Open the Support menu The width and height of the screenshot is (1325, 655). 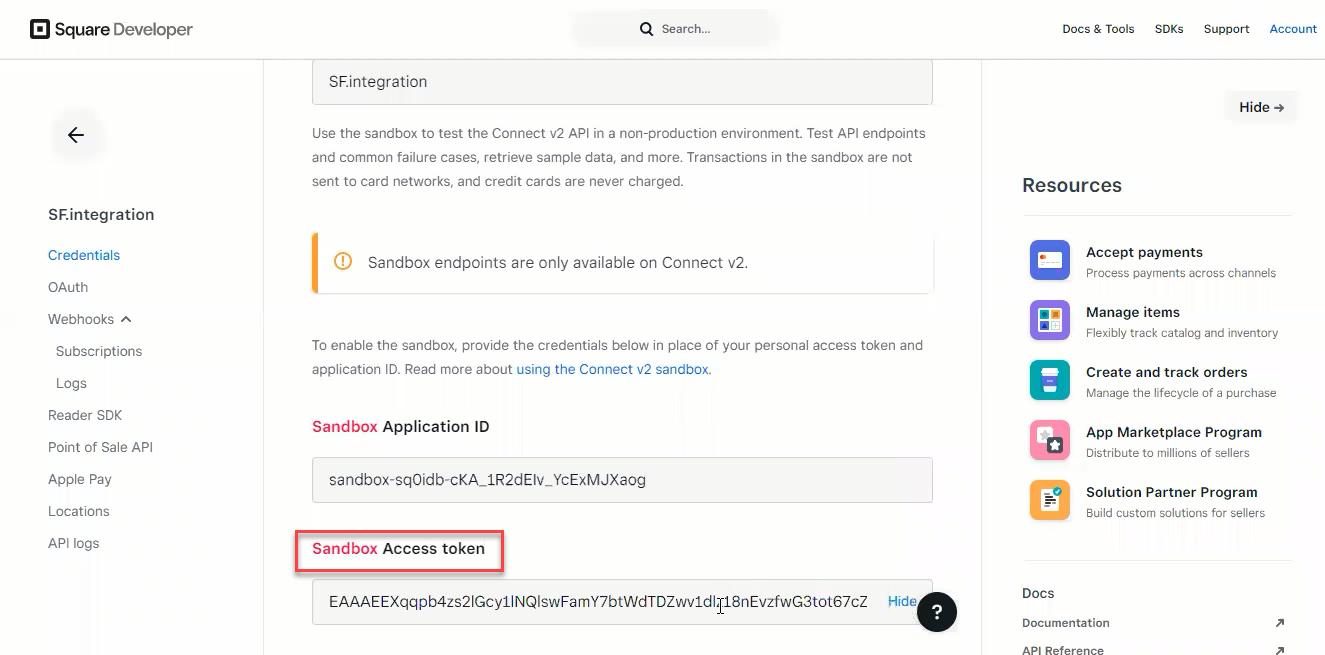click(1226, 29)
